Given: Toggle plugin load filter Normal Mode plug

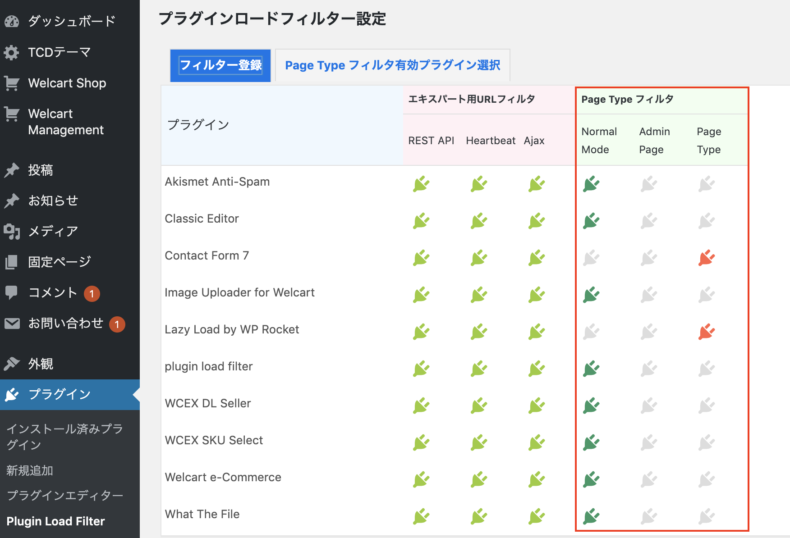Looking at the screenshot, I should click(591, 369).
